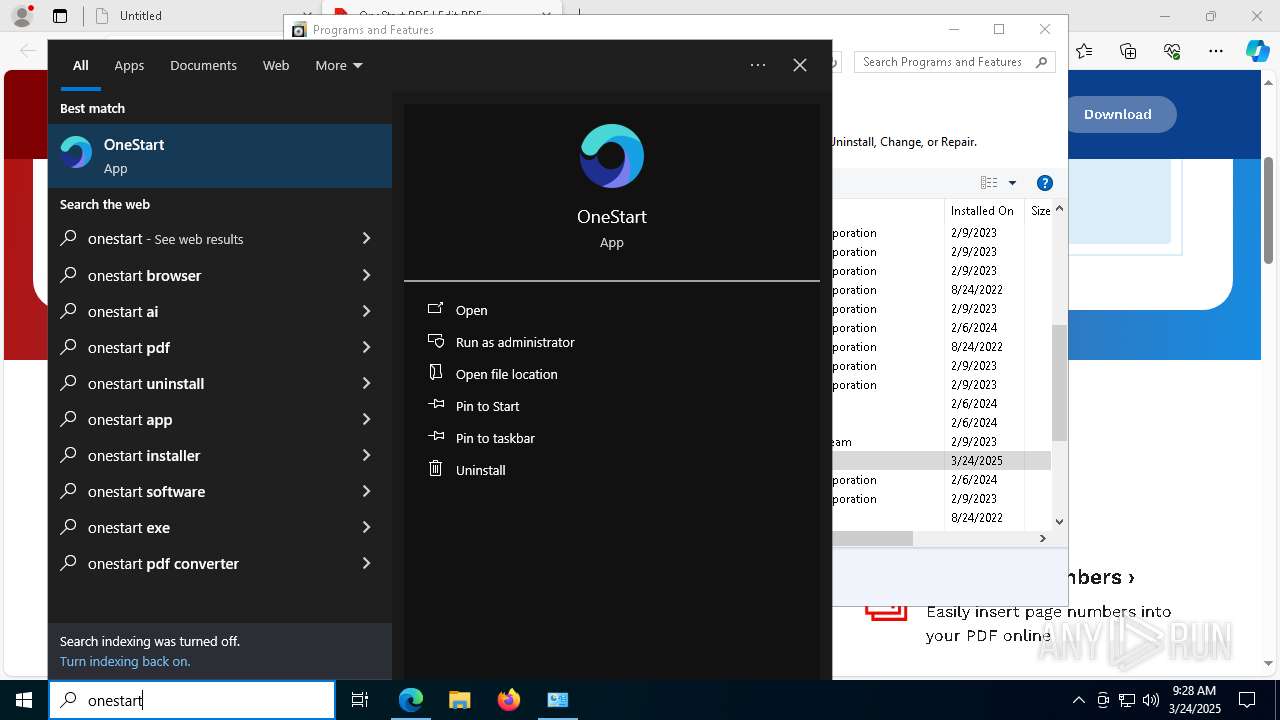Expand 'onestart software' suggestion arrow
This screenshot has height=720, width=1280.
pyautogui.click(x=366, y=491)
